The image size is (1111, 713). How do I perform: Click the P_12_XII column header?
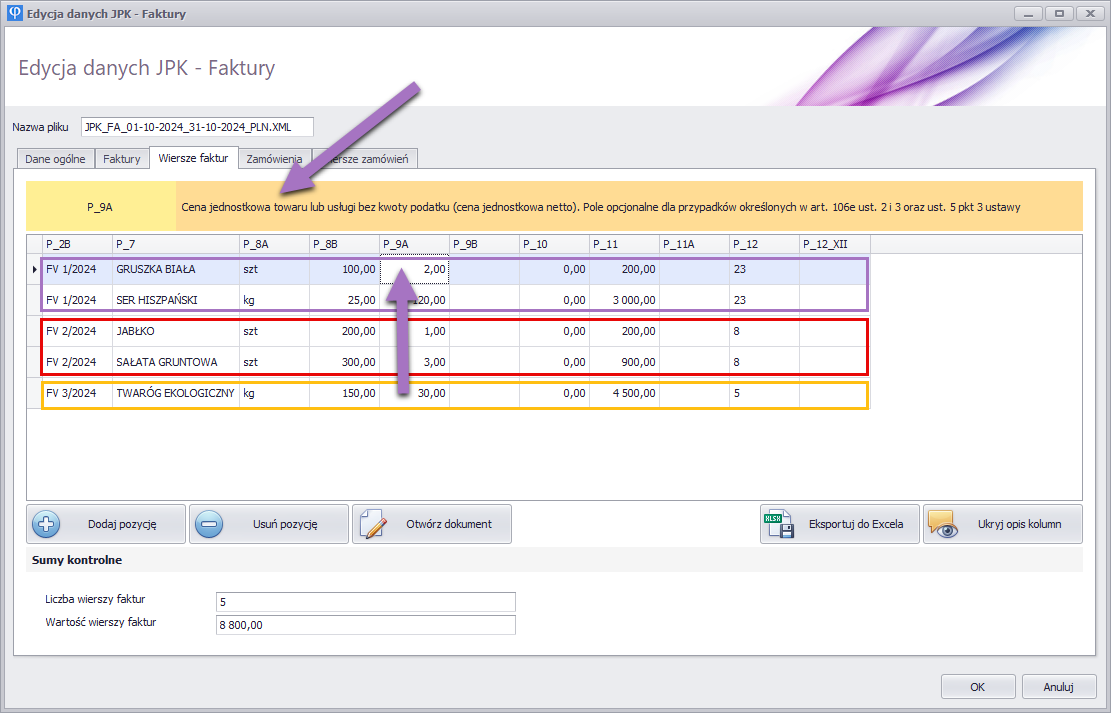pyautogui.click(x=833, y=244)
